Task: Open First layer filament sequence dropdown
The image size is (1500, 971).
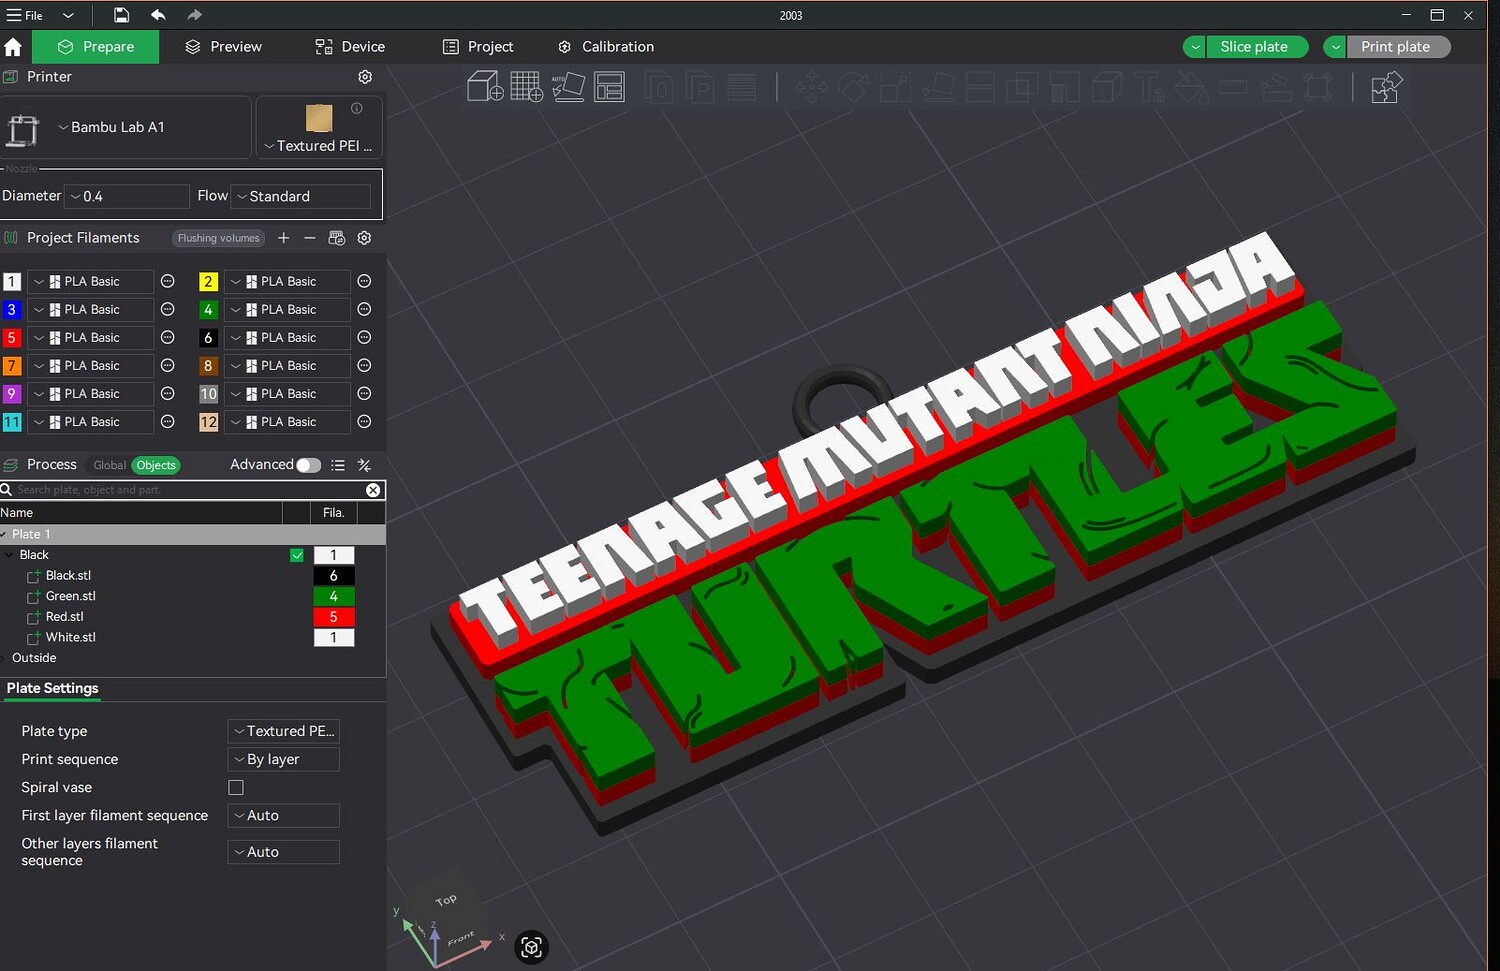Action: coord(284,815)
